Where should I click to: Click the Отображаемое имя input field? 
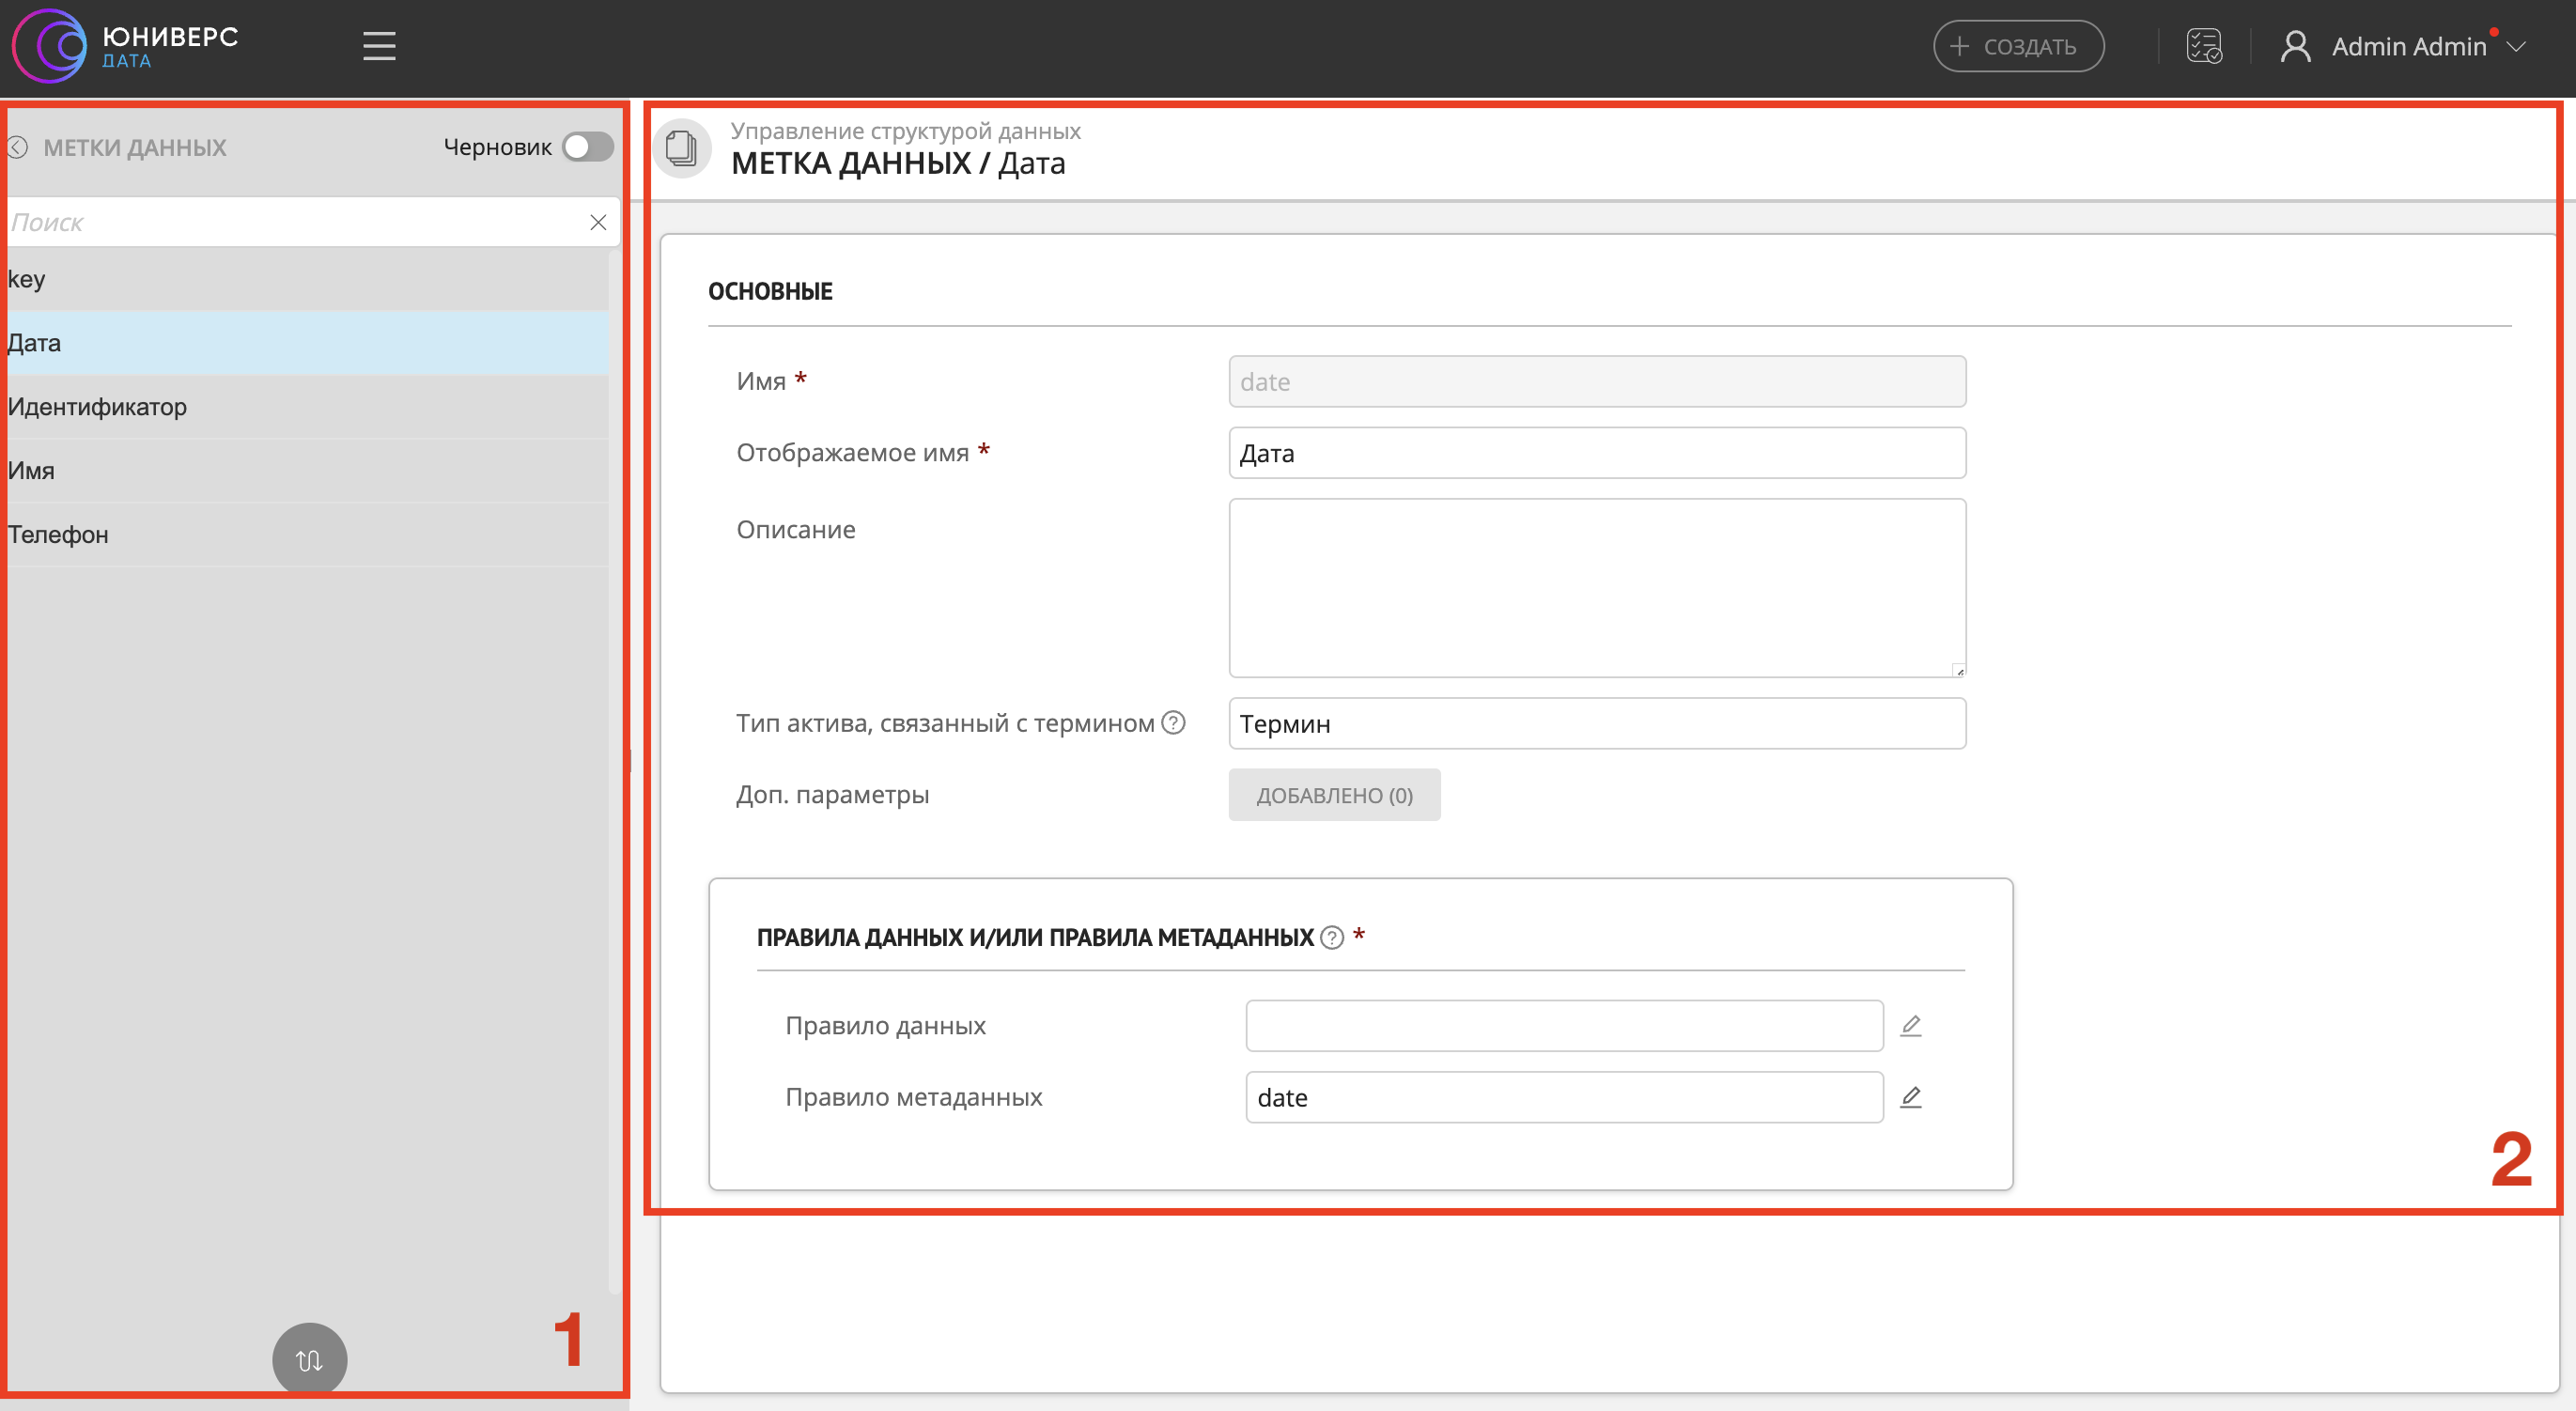pos(1596,453)
